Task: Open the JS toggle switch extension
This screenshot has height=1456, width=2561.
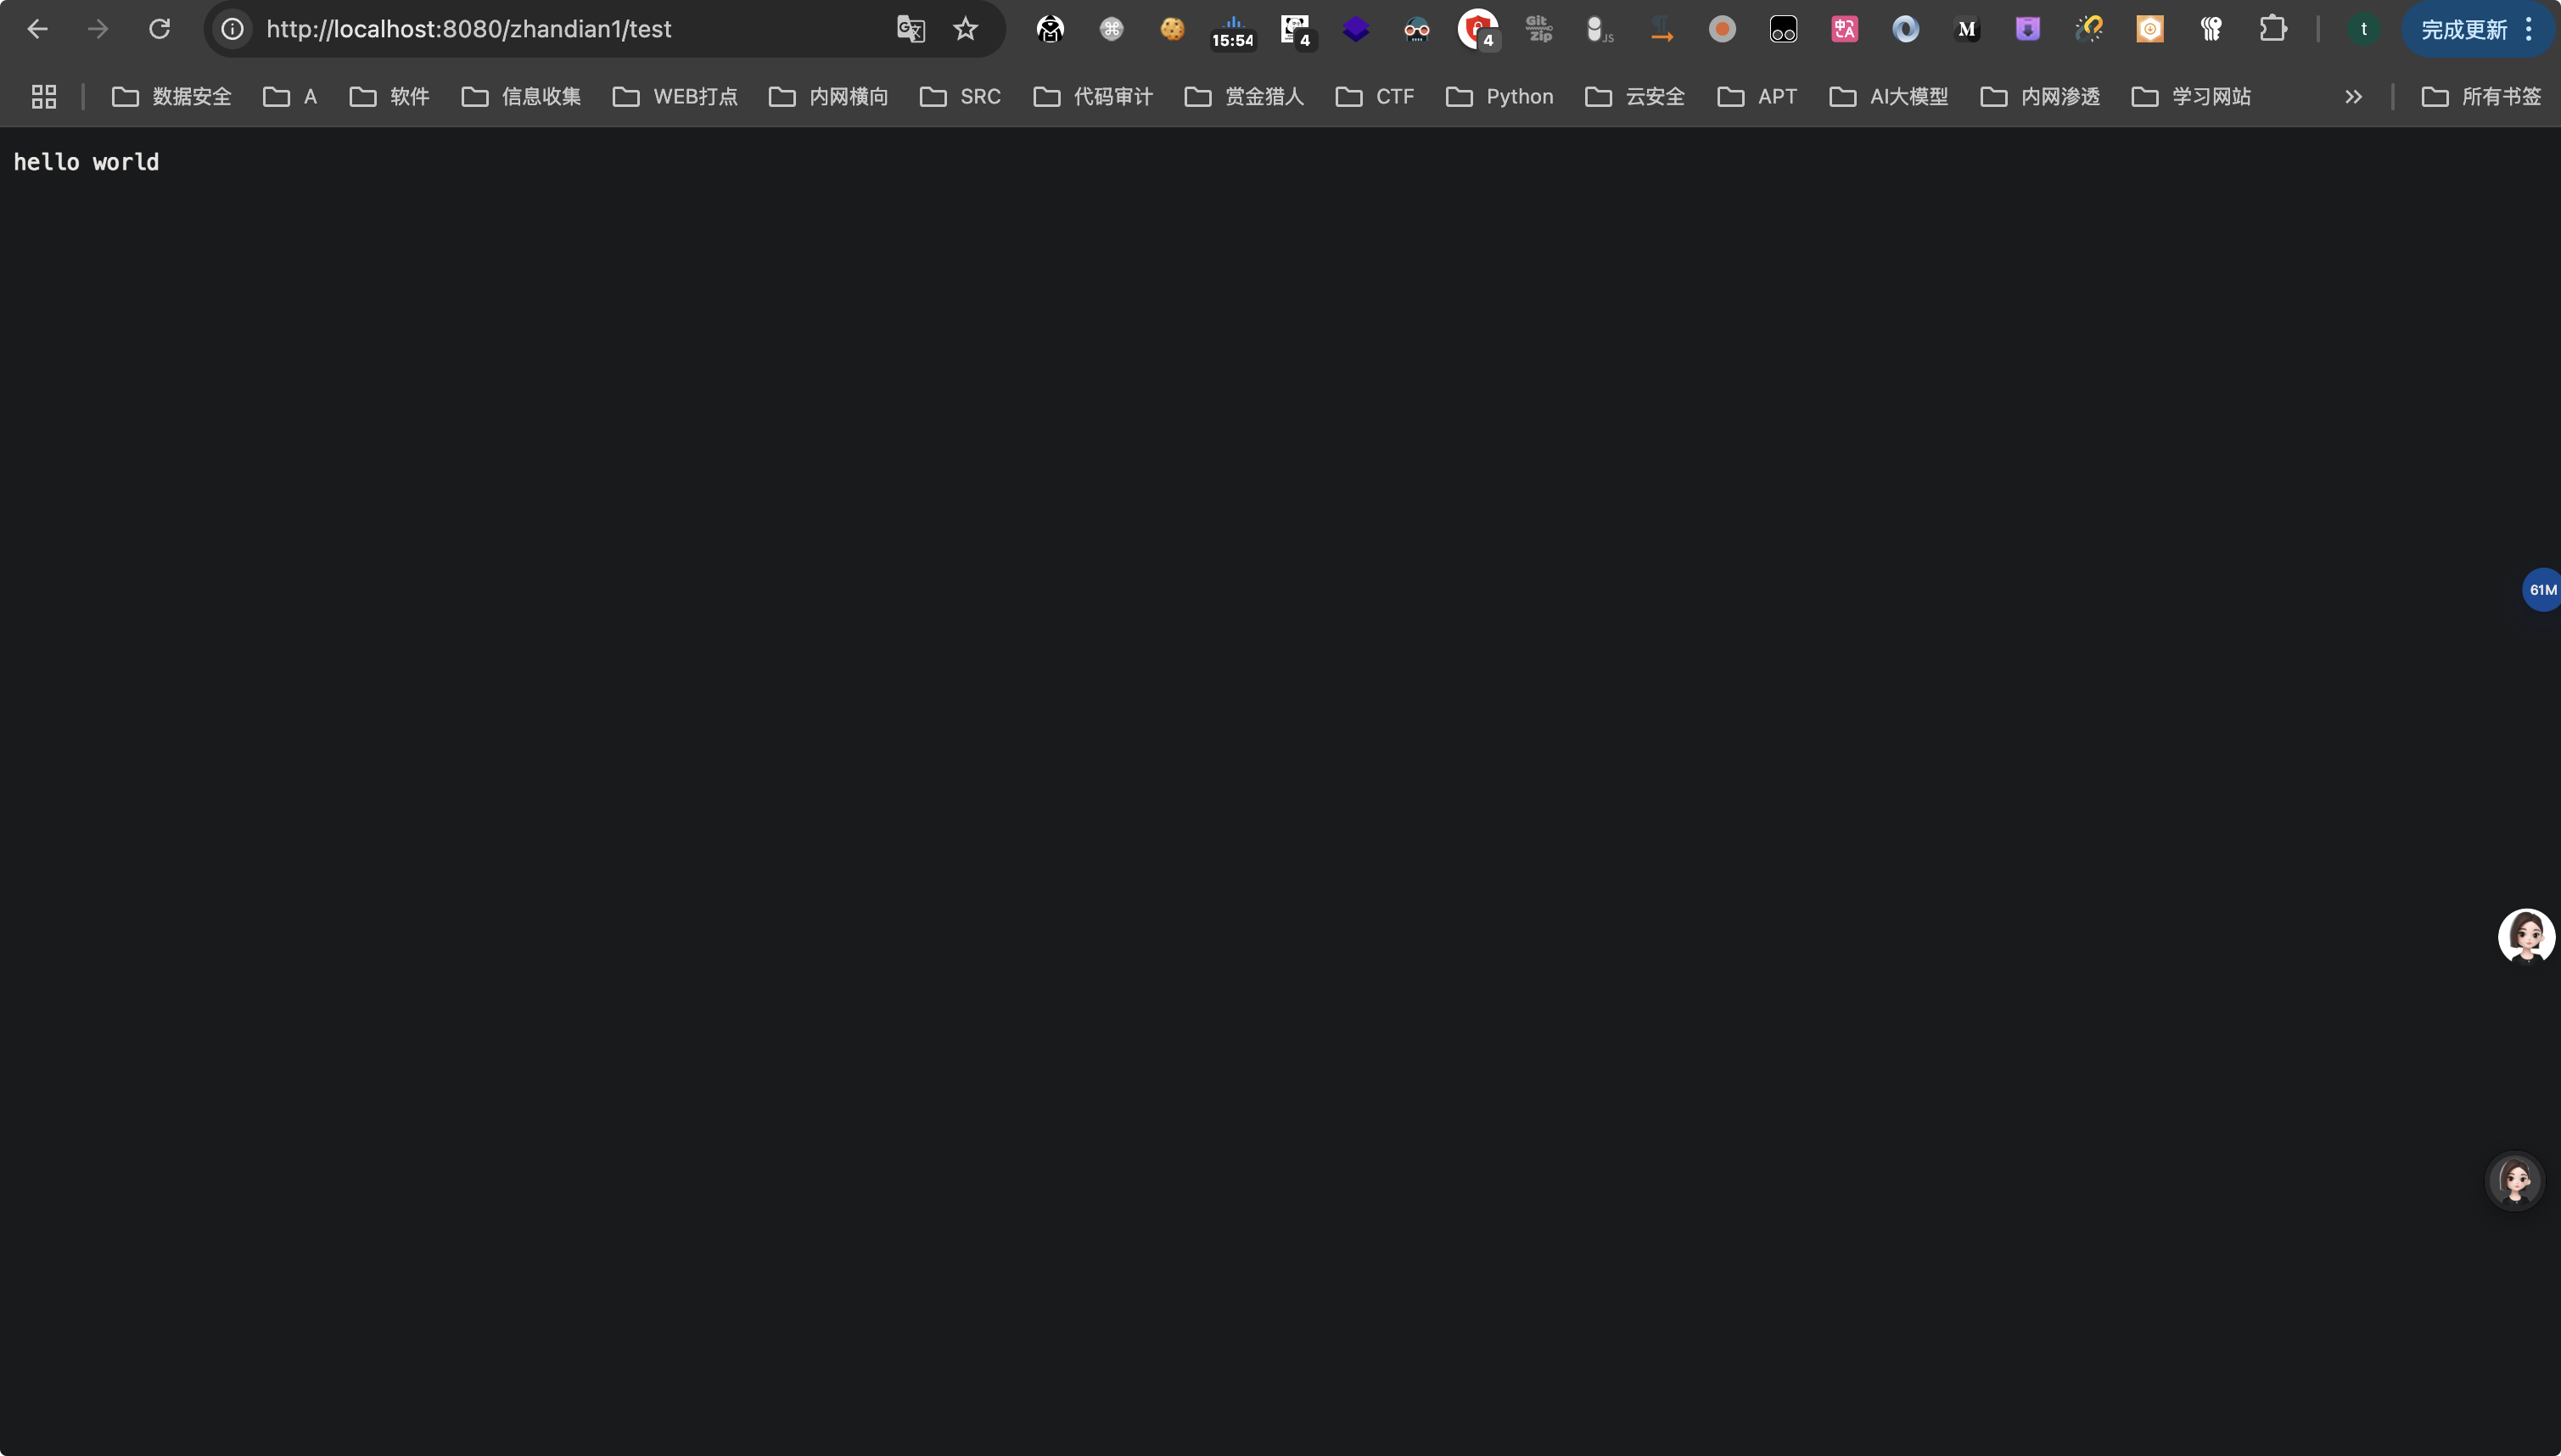Action: pos(1600,29)
